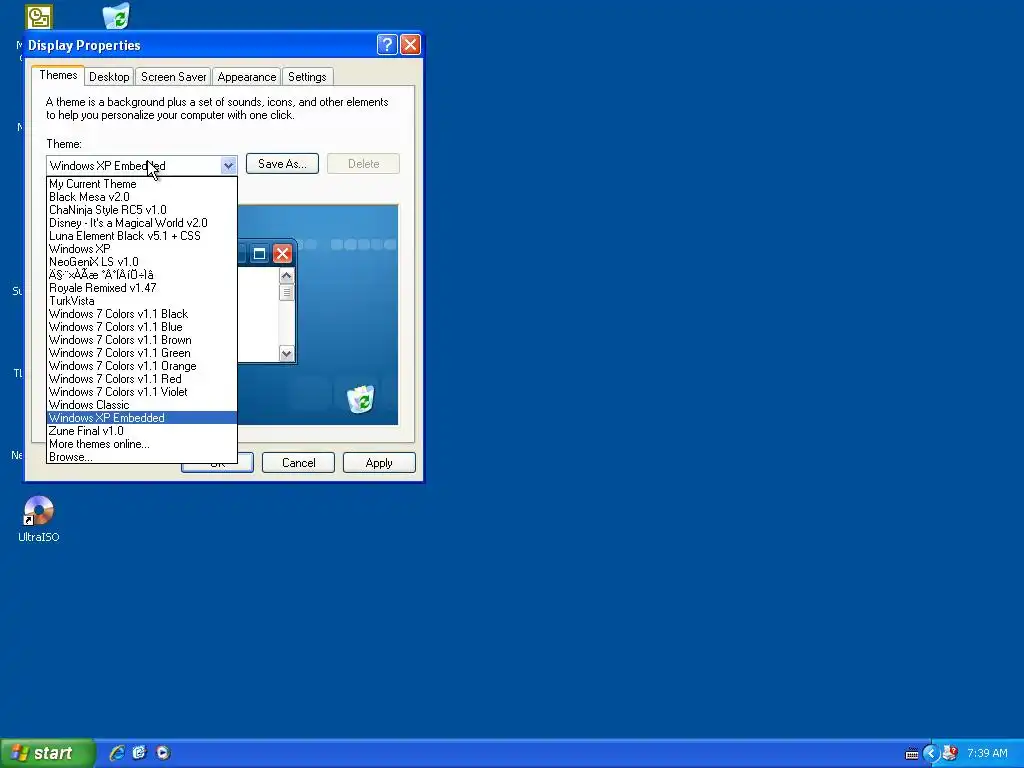This screenshot has height=768, width=1024.
Task: Open the Screen Saver tab
Action: tap(173, 77)
